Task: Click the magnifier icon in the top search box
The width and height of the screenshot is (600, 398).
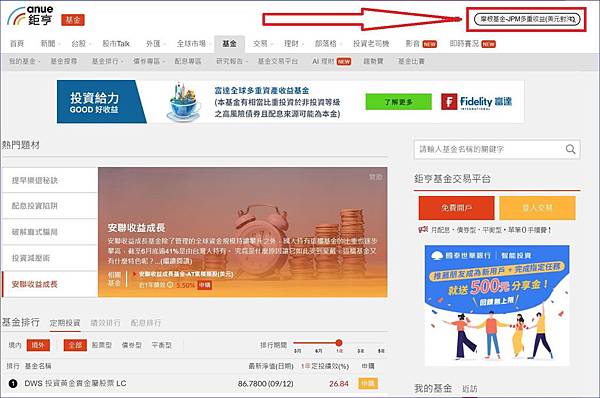Action: (x=572, y=19)
